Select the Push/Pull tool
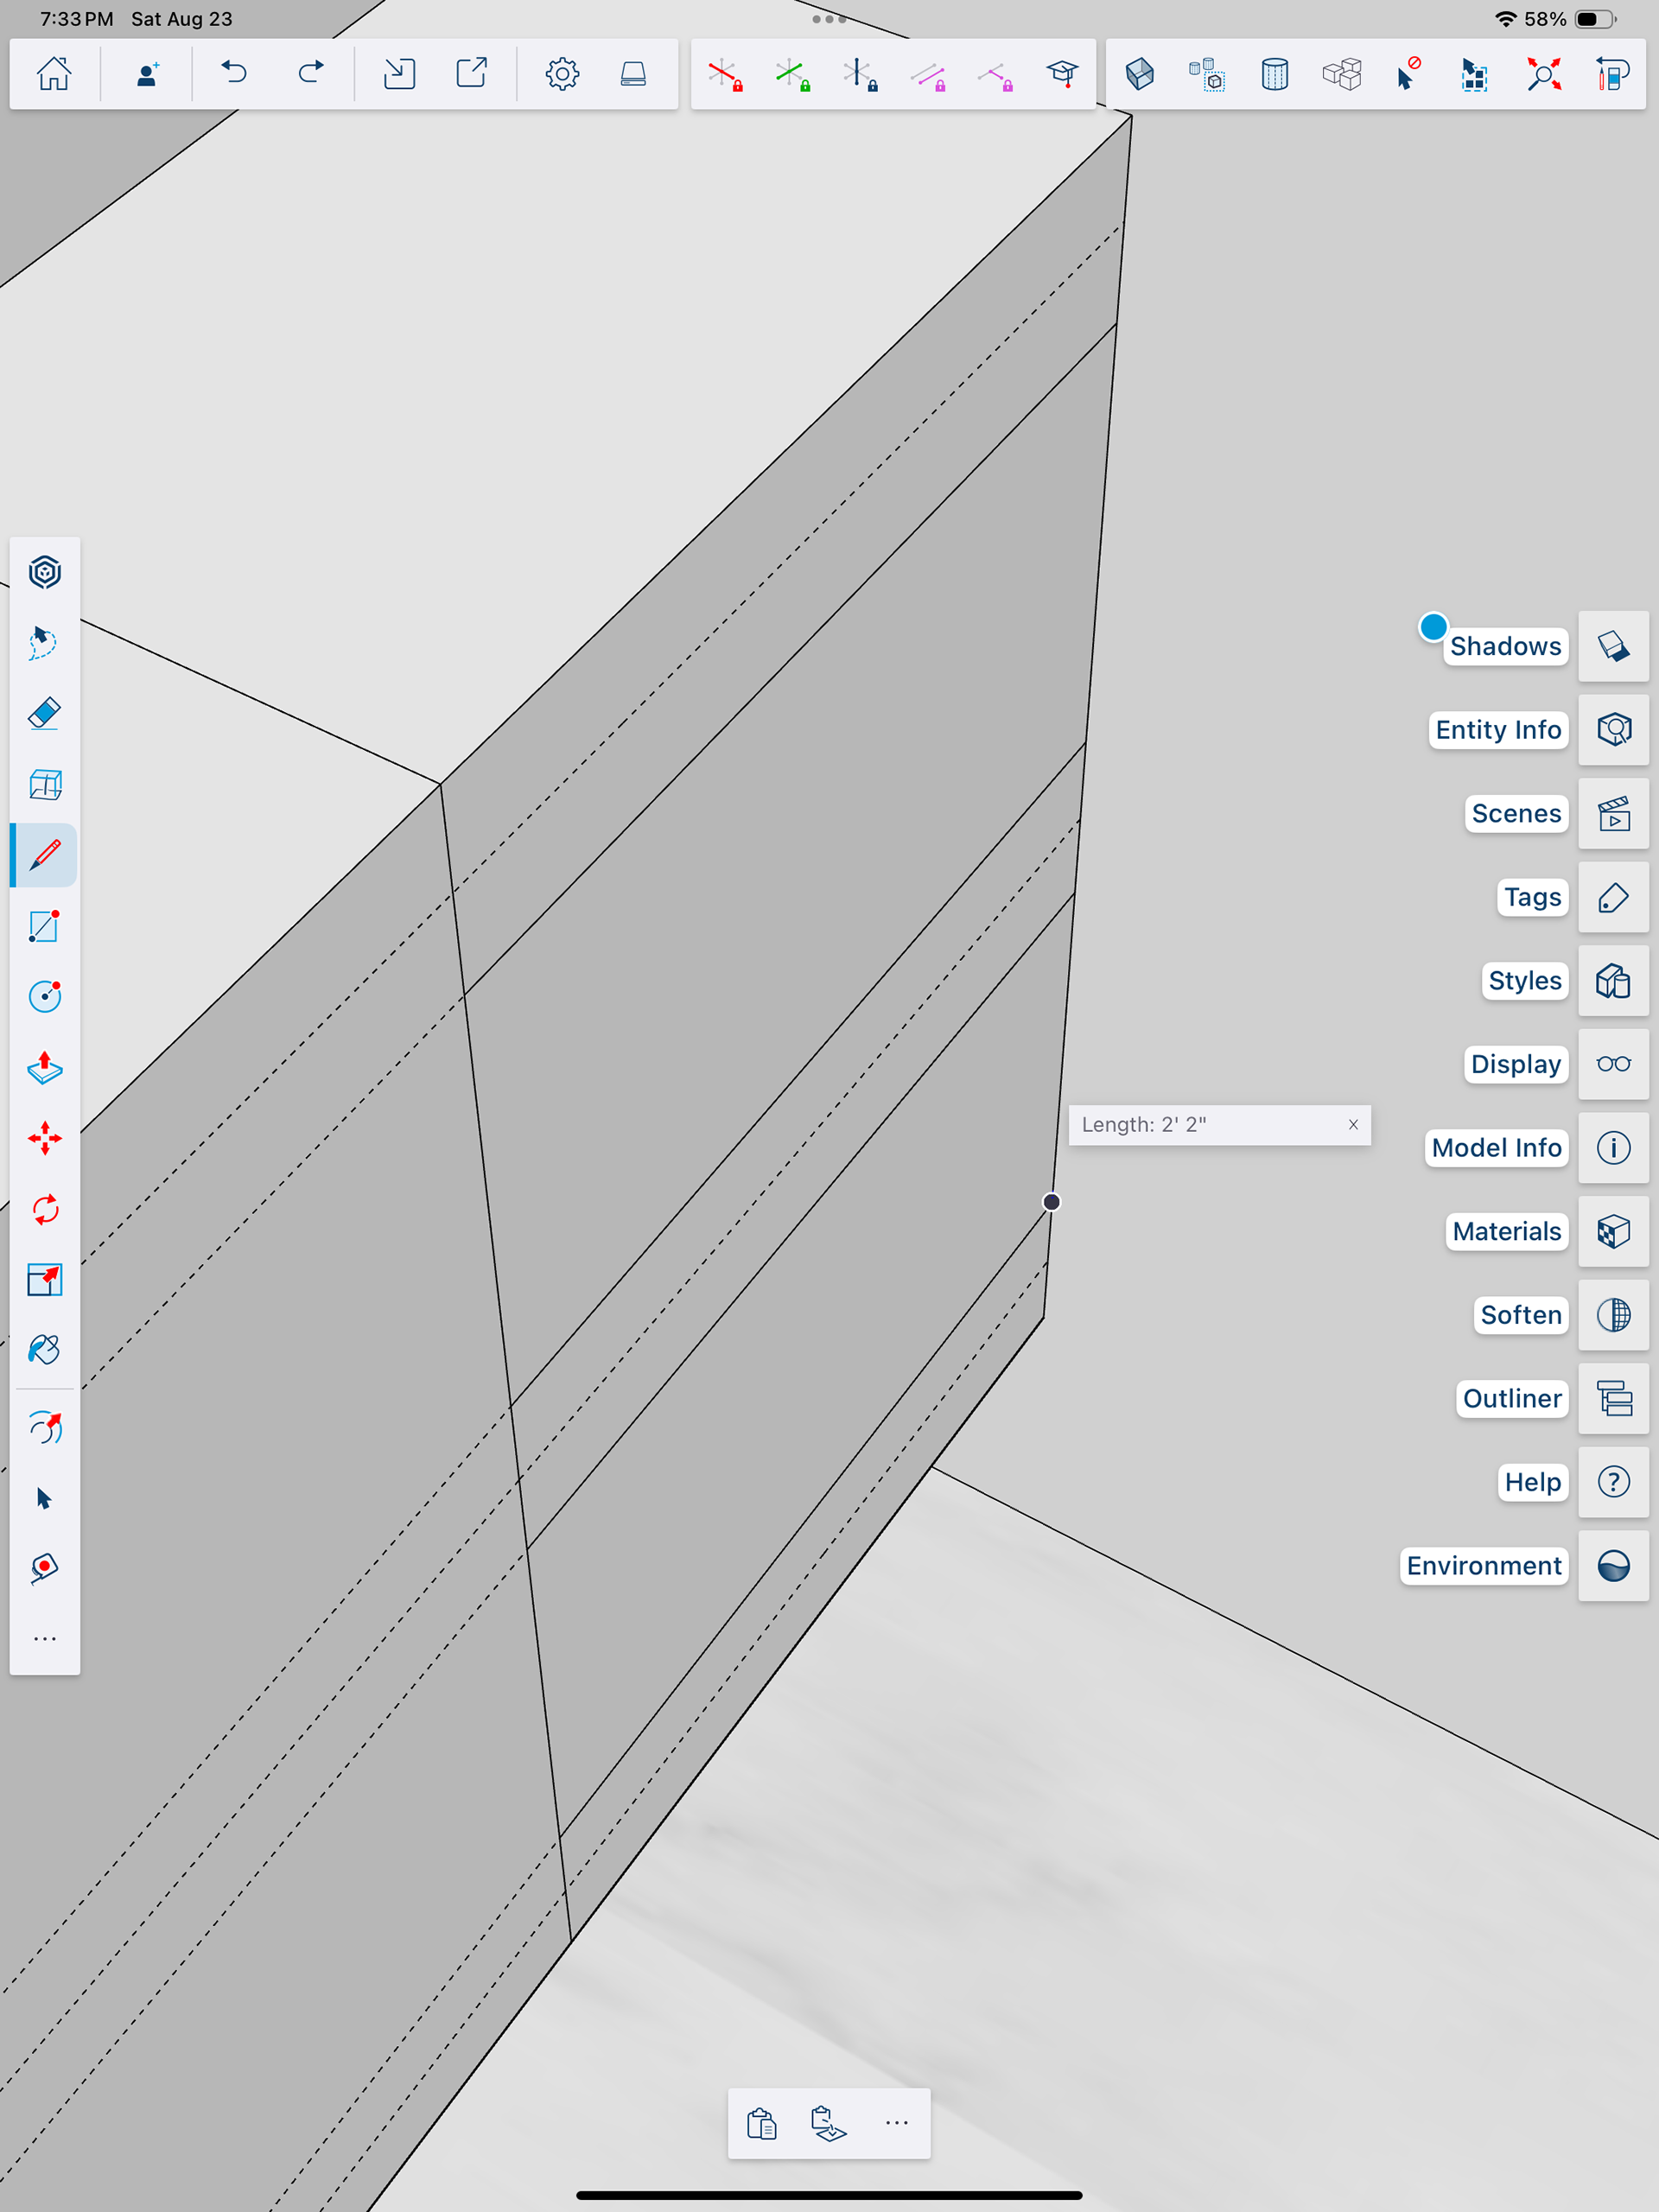This screenshot has height=2212, width=1659. pos(44,1068)
